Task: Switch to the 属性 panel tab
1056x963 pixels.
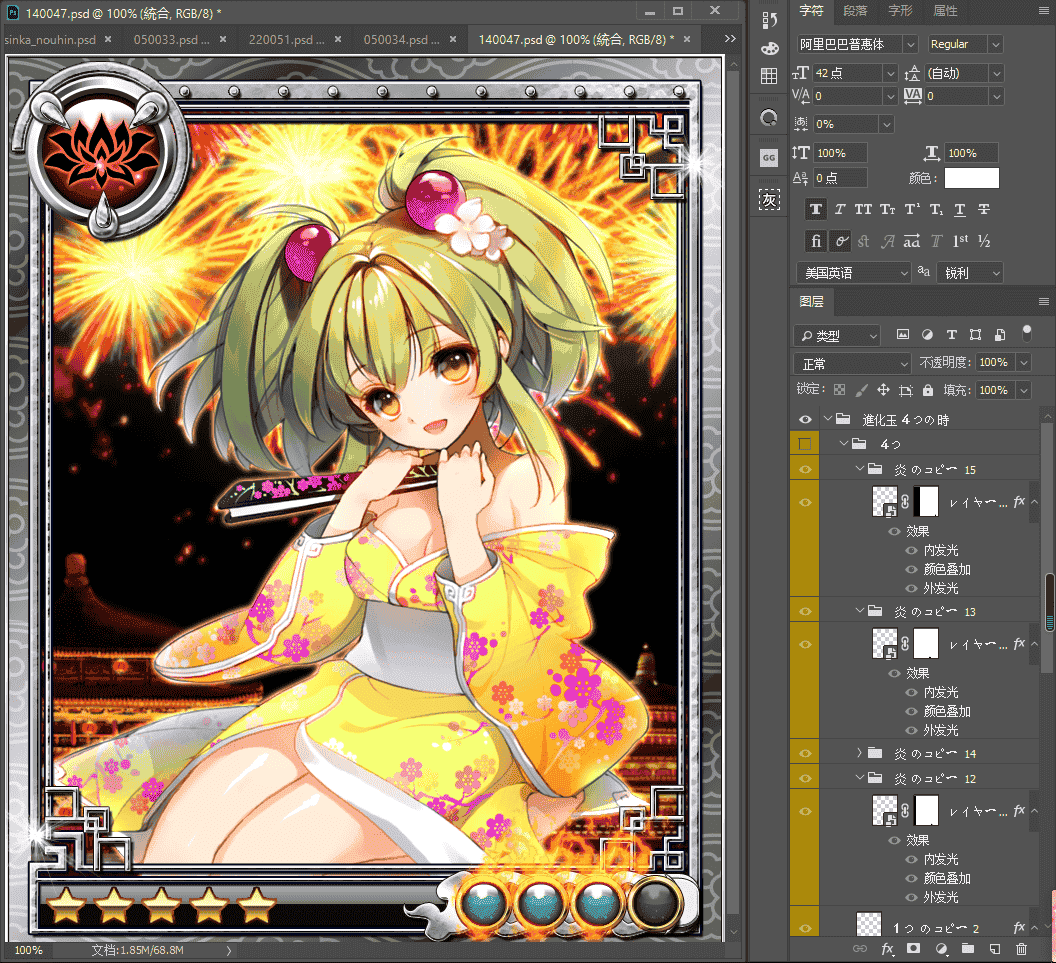Action: [946, 11]
